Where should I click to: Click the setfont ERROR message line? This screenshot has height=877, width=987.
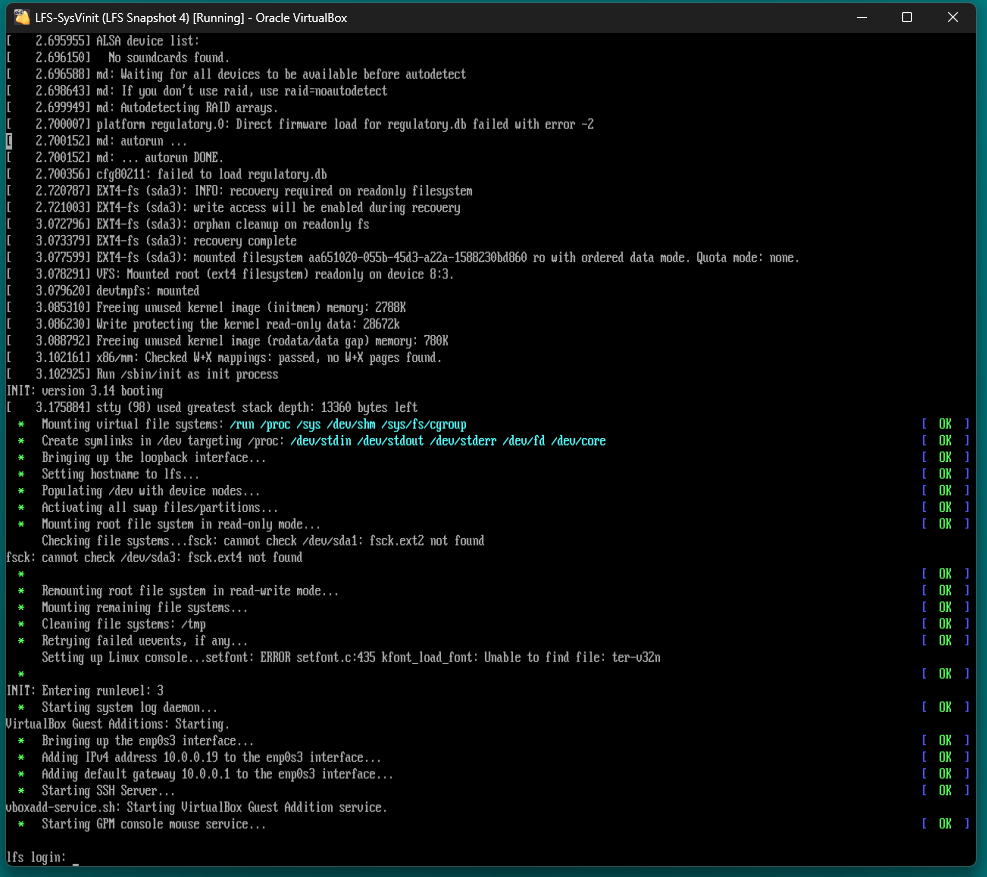[350, 657]
